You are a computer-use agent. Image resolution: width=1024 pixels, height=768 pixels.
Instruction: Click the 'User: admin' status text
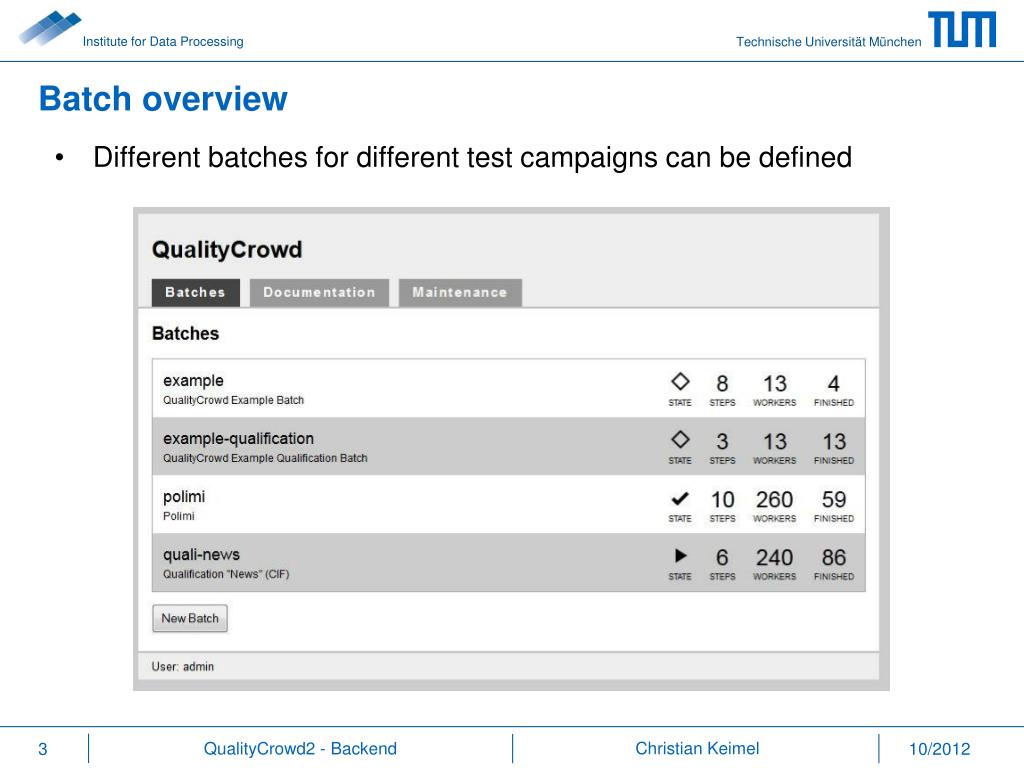[x=183, y=667]
